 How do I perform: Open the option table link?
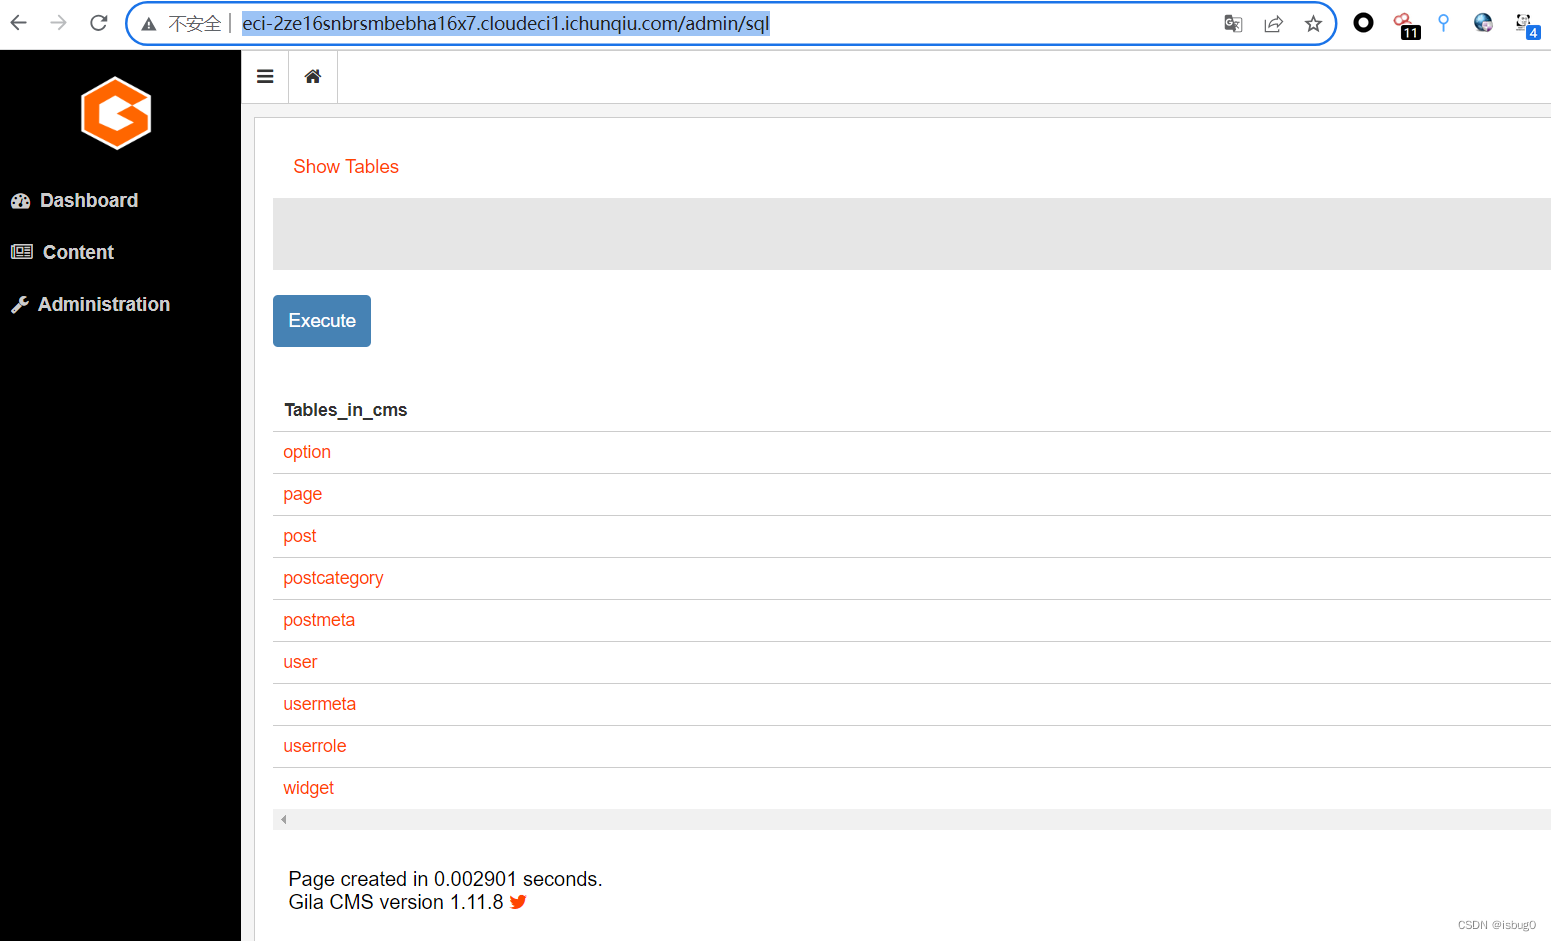click(x=307, y=452)
